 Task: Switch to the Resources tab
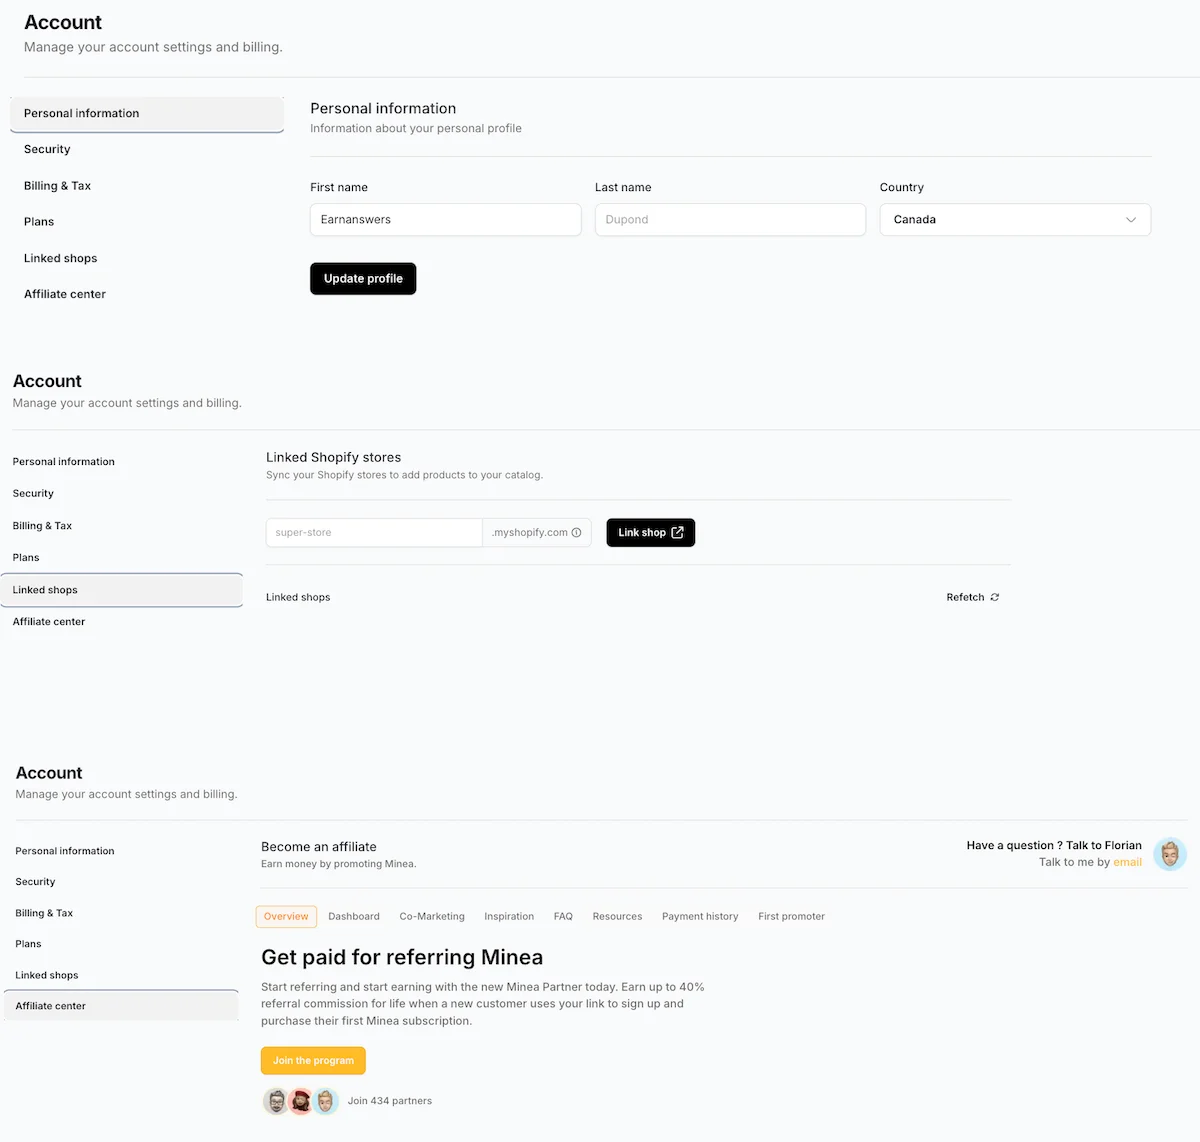[617, 916]
